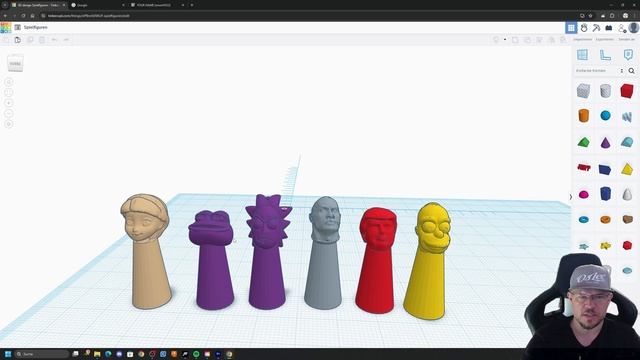Click the Senden an button
The image size is (640, 360).
click(x=627, y=40)
